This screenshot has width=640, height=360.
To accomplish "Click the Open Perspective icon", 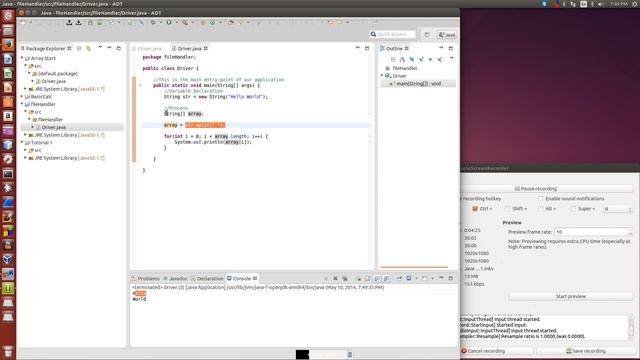I will pos(427,35).
